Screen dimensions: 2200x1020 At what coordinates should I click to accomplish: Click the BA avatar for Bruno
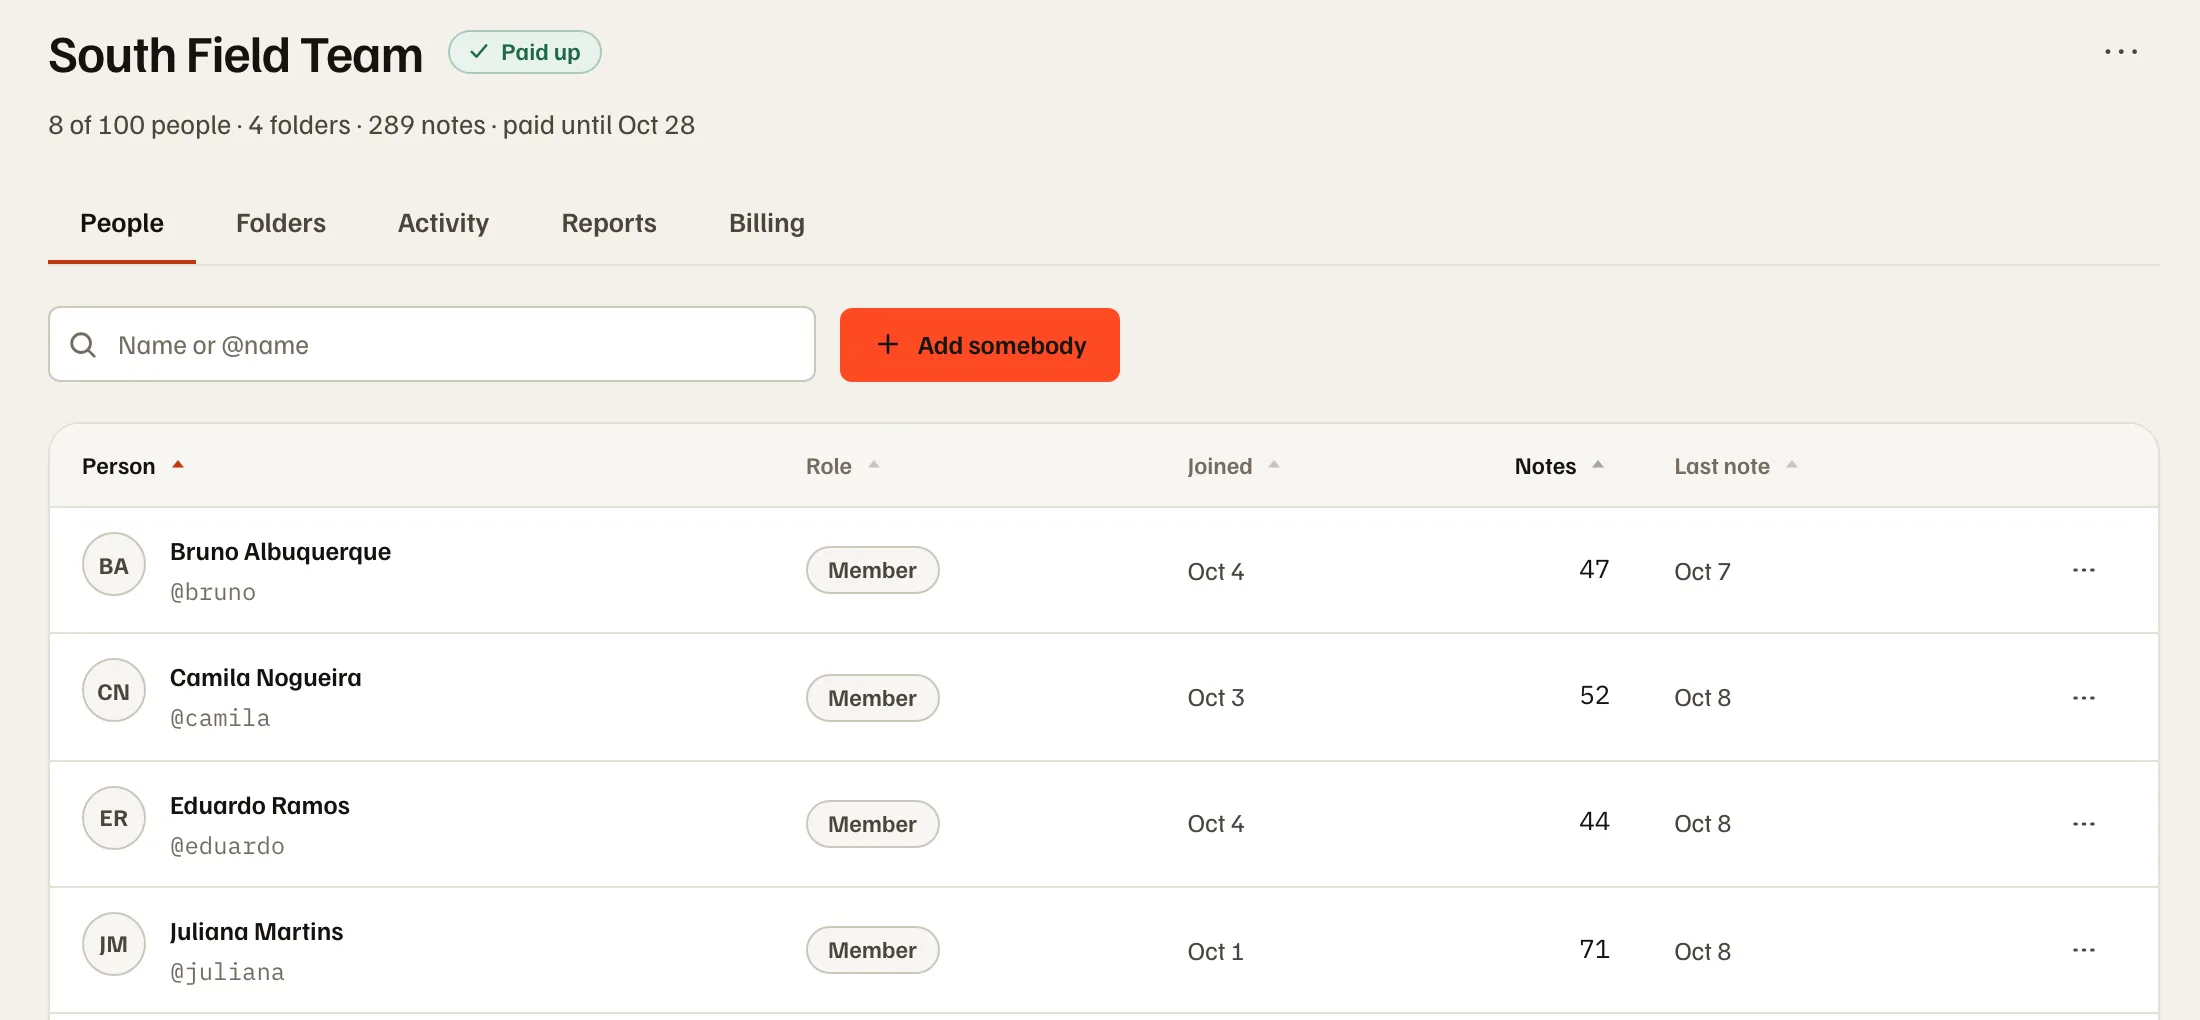[x=114, y=565]
